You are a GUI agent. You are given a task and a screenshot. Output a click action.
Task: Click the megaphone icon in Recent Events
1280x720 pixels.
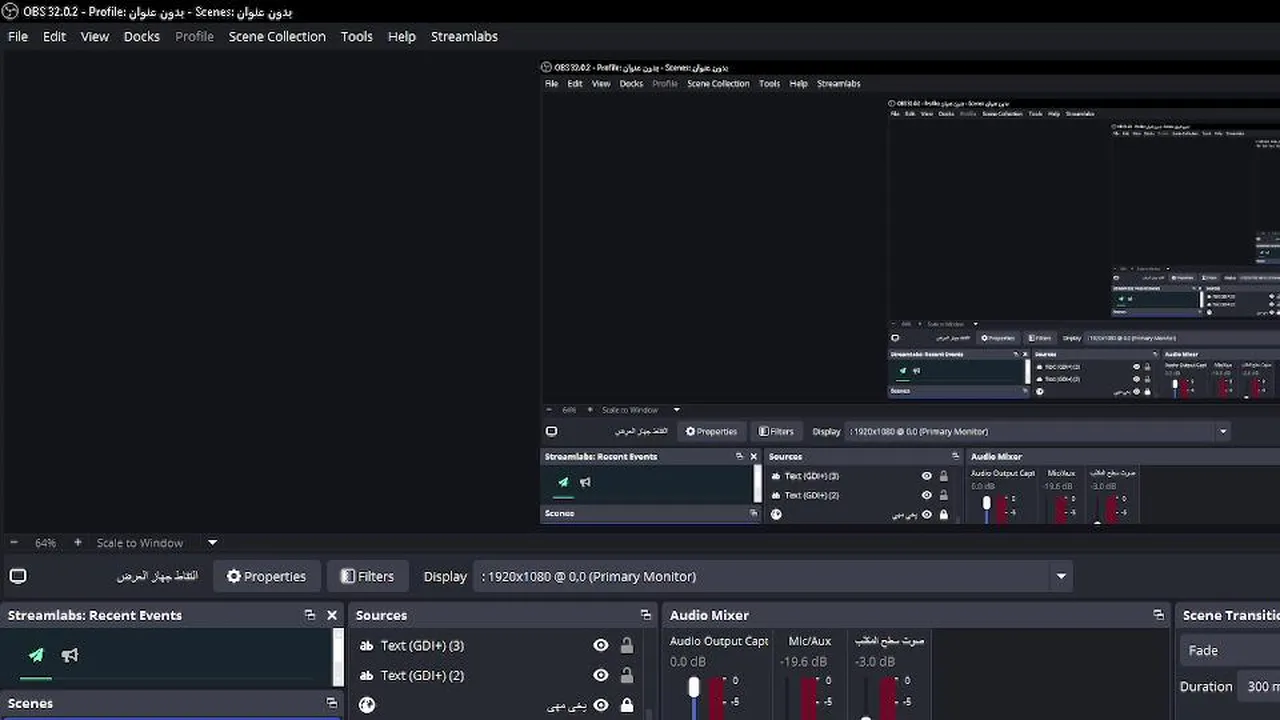(x=70, y=655)
